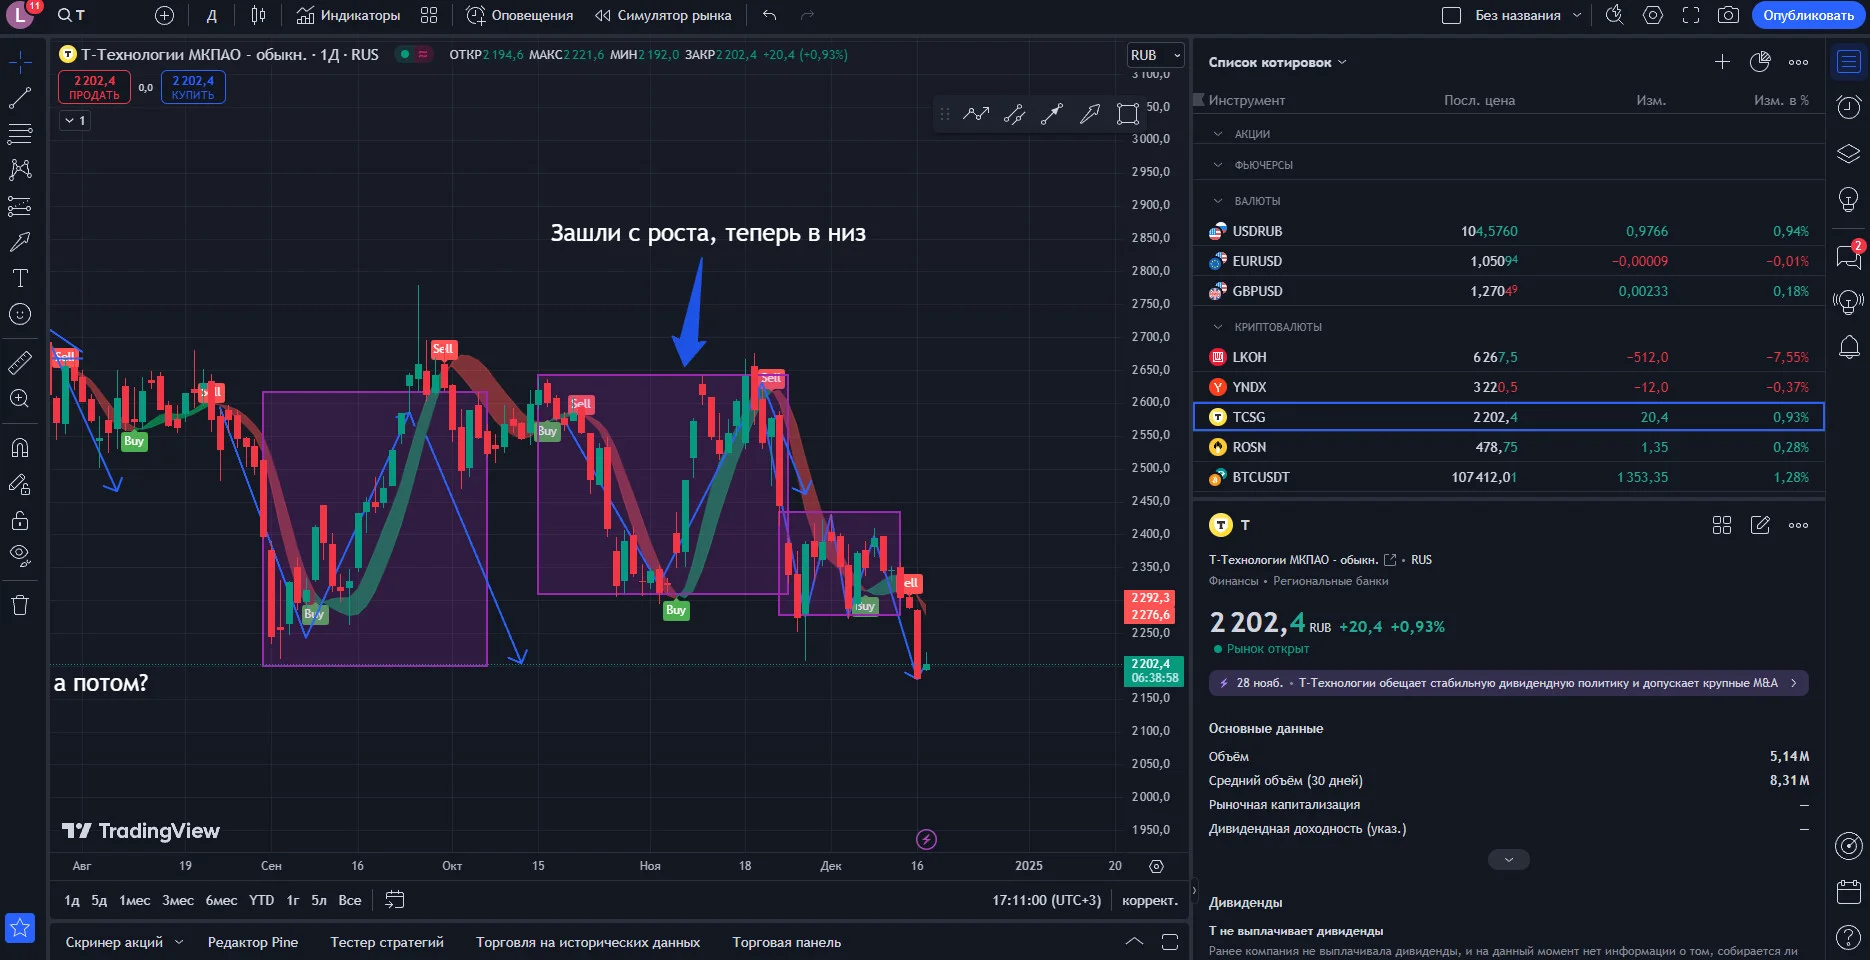Open the go-to-date calendar icon
The width and height of the screenshot is (1870, 960).
[x=395, y=900]
